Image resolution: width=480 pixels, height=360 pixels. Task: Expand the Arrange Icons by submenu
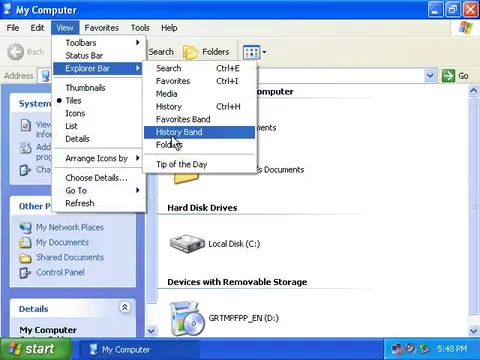pyautogui.click(x=99, y=158)
